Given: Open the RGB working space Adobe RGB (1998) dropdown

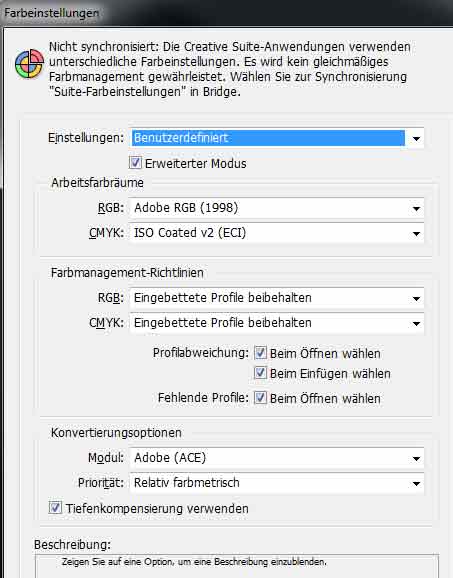Looking at the screenshot, I should click(x=276, y=208).
